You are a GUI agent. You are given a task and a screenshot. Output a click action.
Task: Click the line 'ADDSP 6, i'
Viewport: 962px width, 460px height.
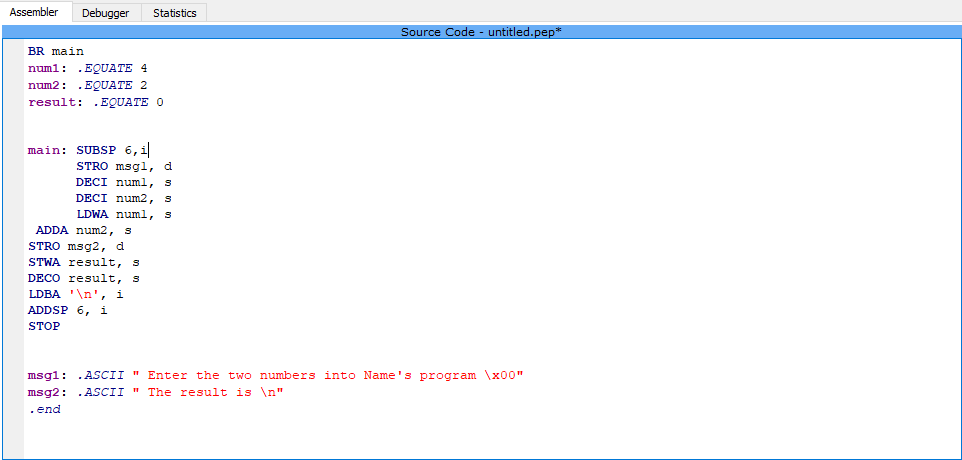click(x=68, y=310)
